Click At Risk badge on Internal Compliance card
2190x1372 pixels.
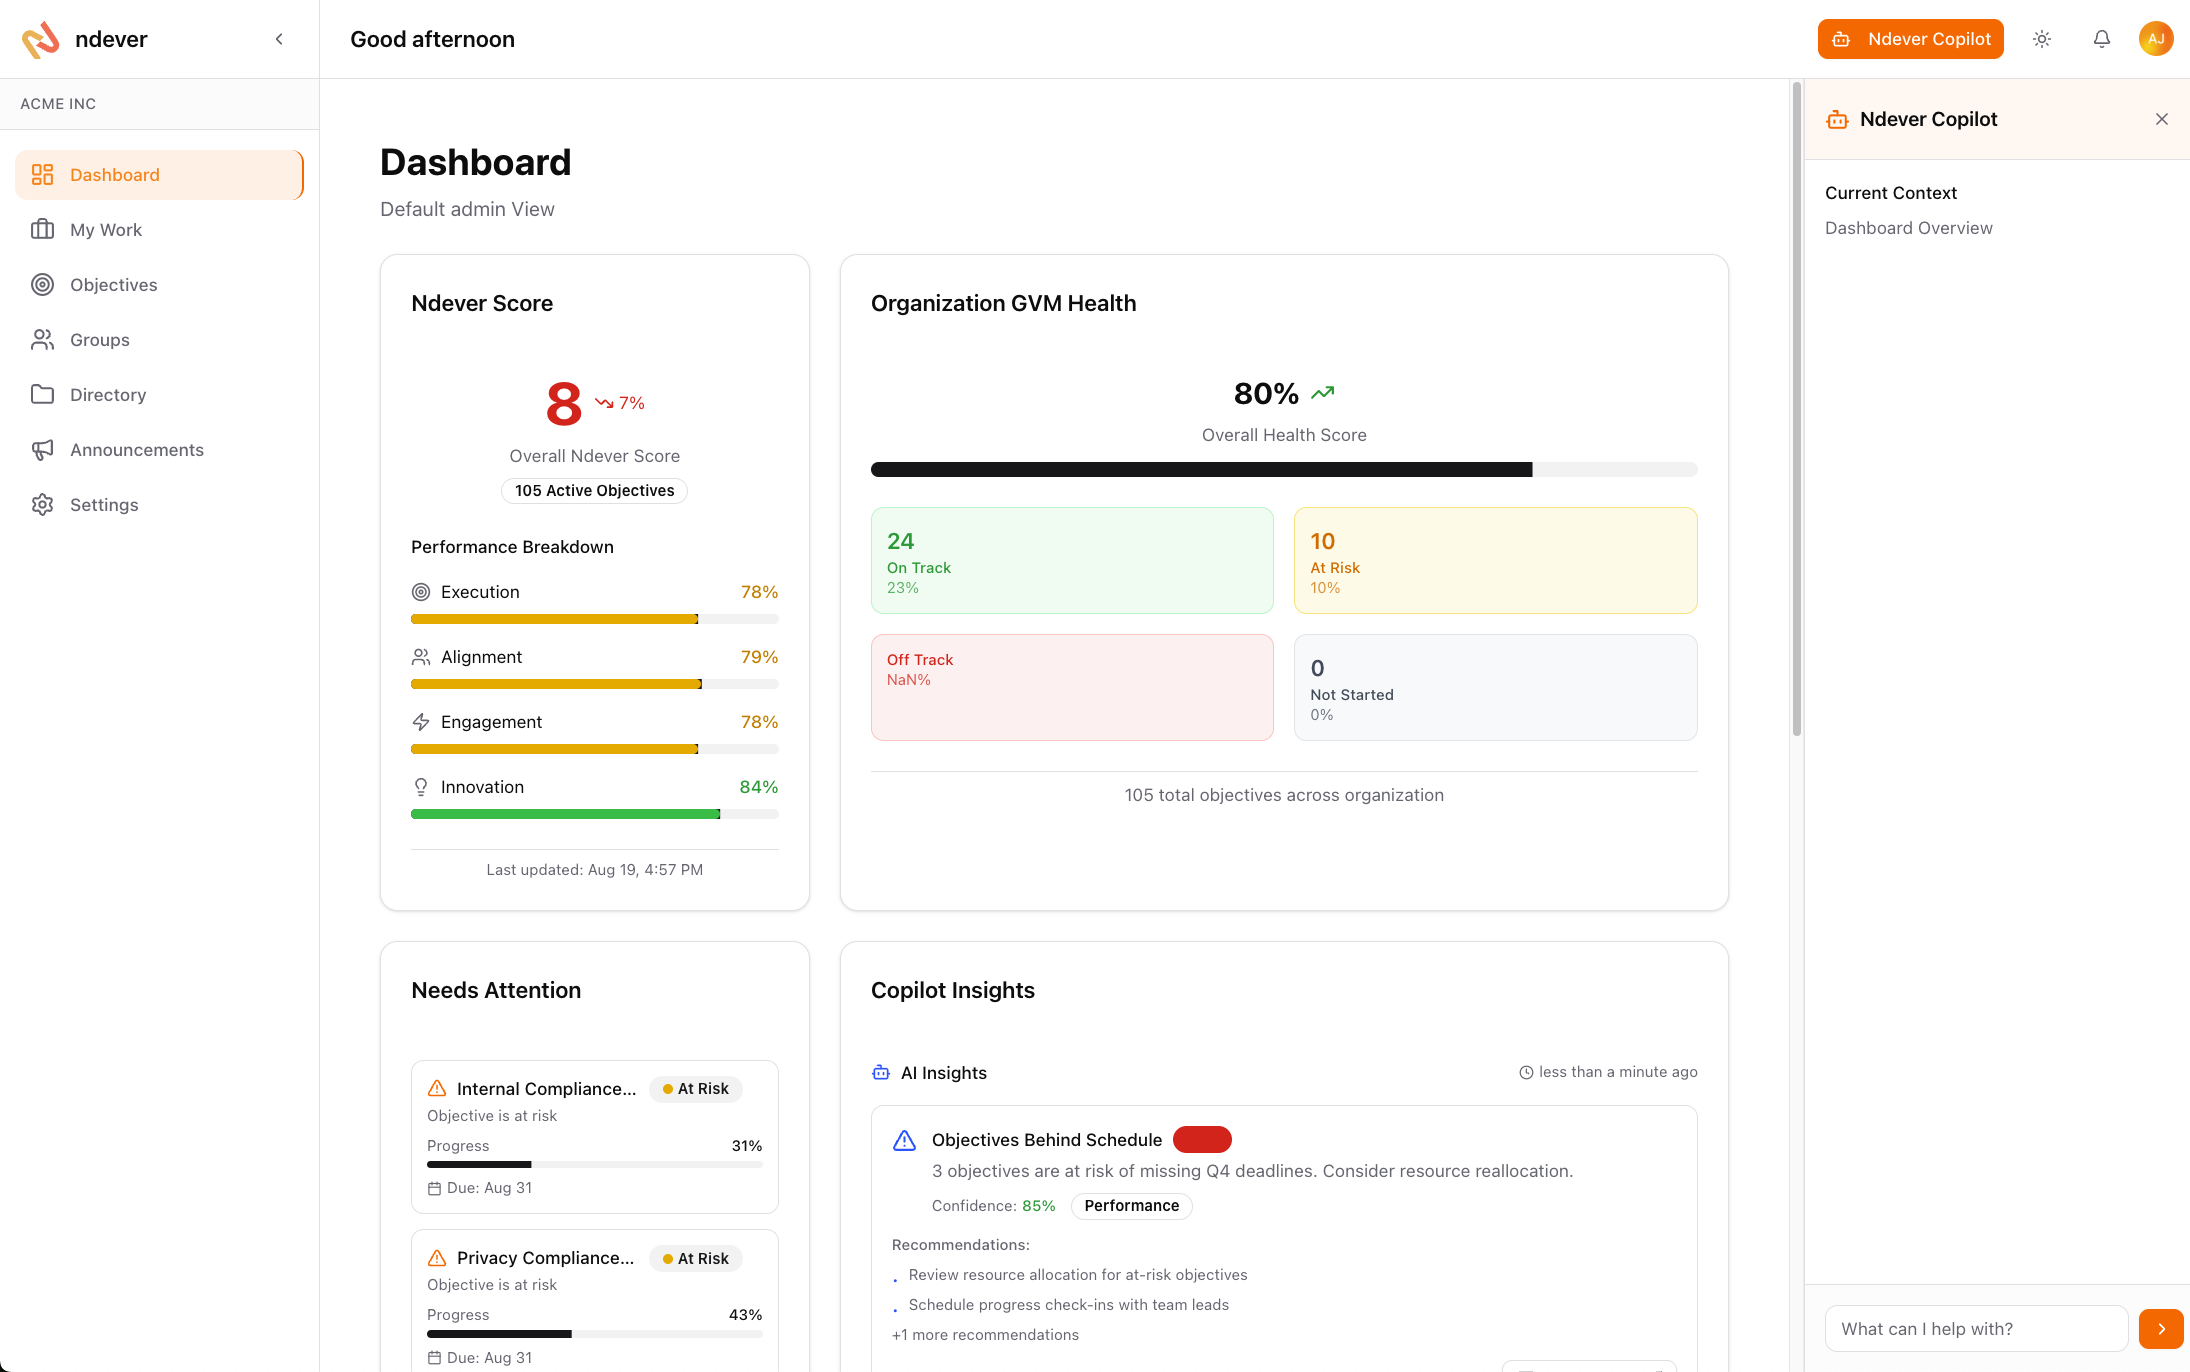(696, 1089)
